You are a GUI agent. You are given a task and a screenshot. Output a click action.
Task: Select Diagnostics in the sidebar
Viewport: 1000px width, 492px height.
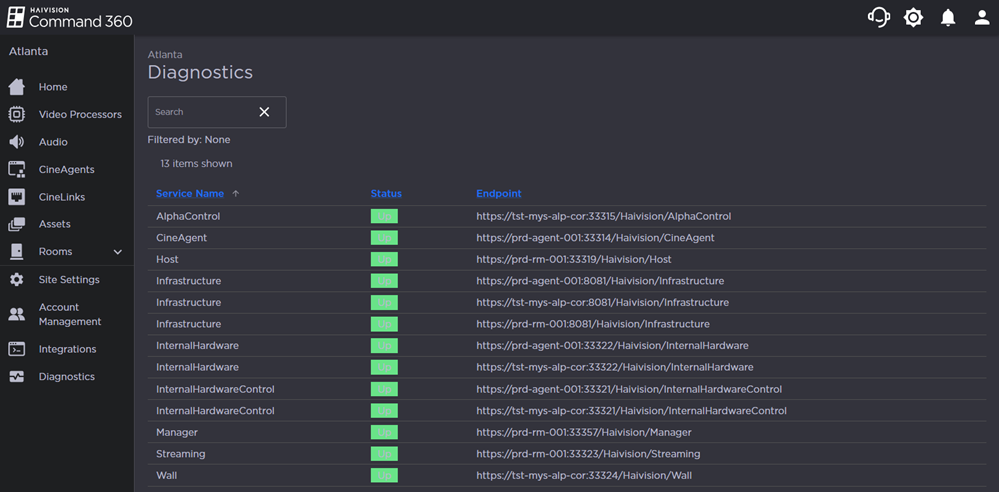click(x=67, y=376)
